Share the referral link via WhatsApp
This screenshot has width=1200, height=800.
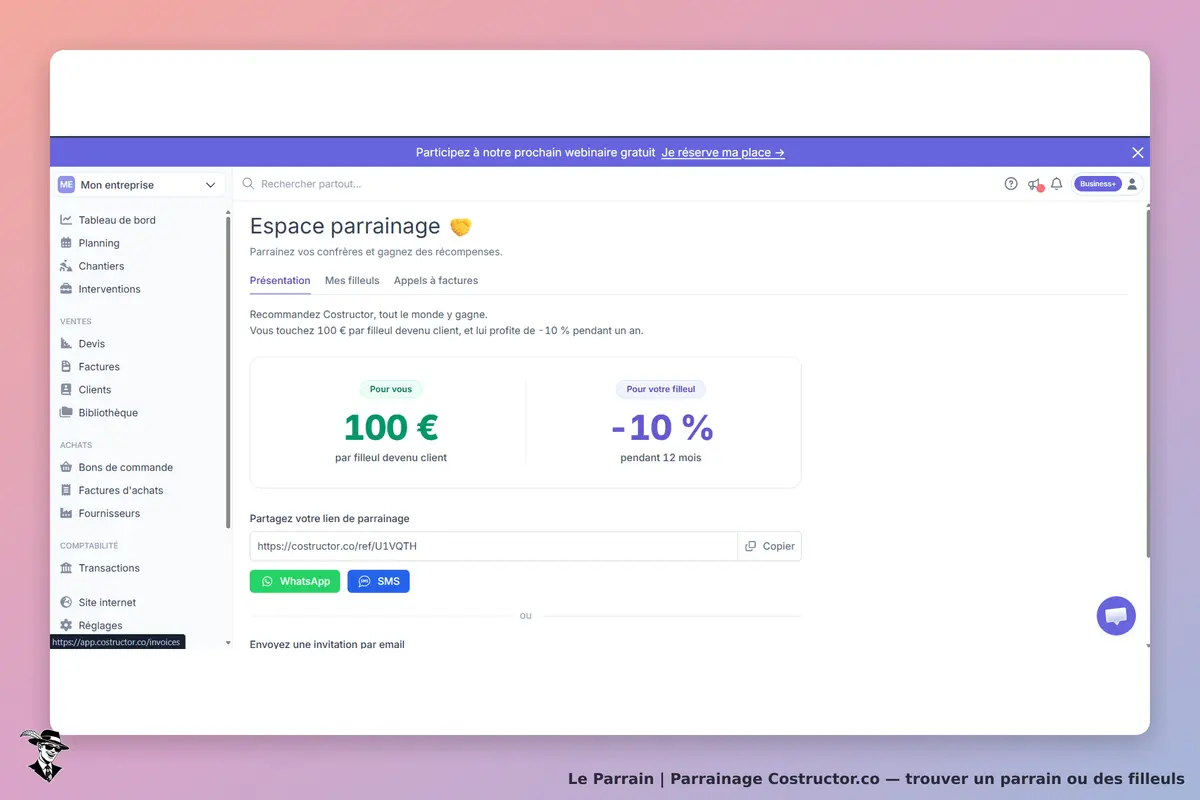click(x=295, y=581)
